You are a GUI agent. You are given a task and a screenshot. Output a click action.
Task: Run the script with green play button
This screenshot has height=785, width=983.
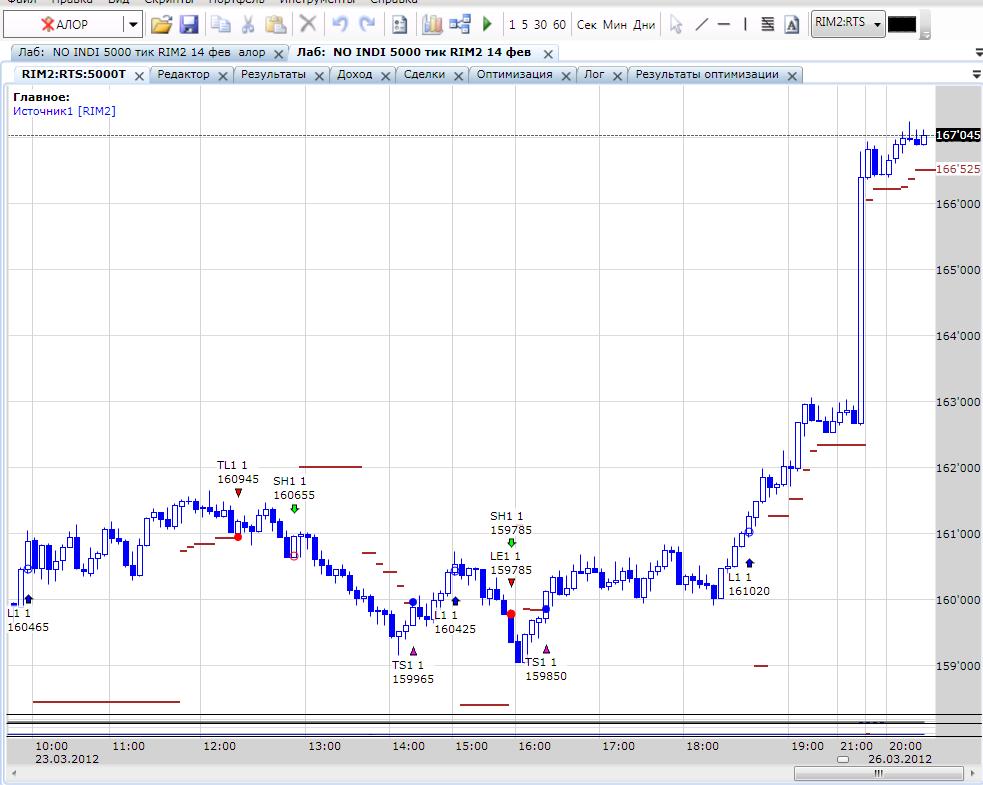click(x=487, y=25)
